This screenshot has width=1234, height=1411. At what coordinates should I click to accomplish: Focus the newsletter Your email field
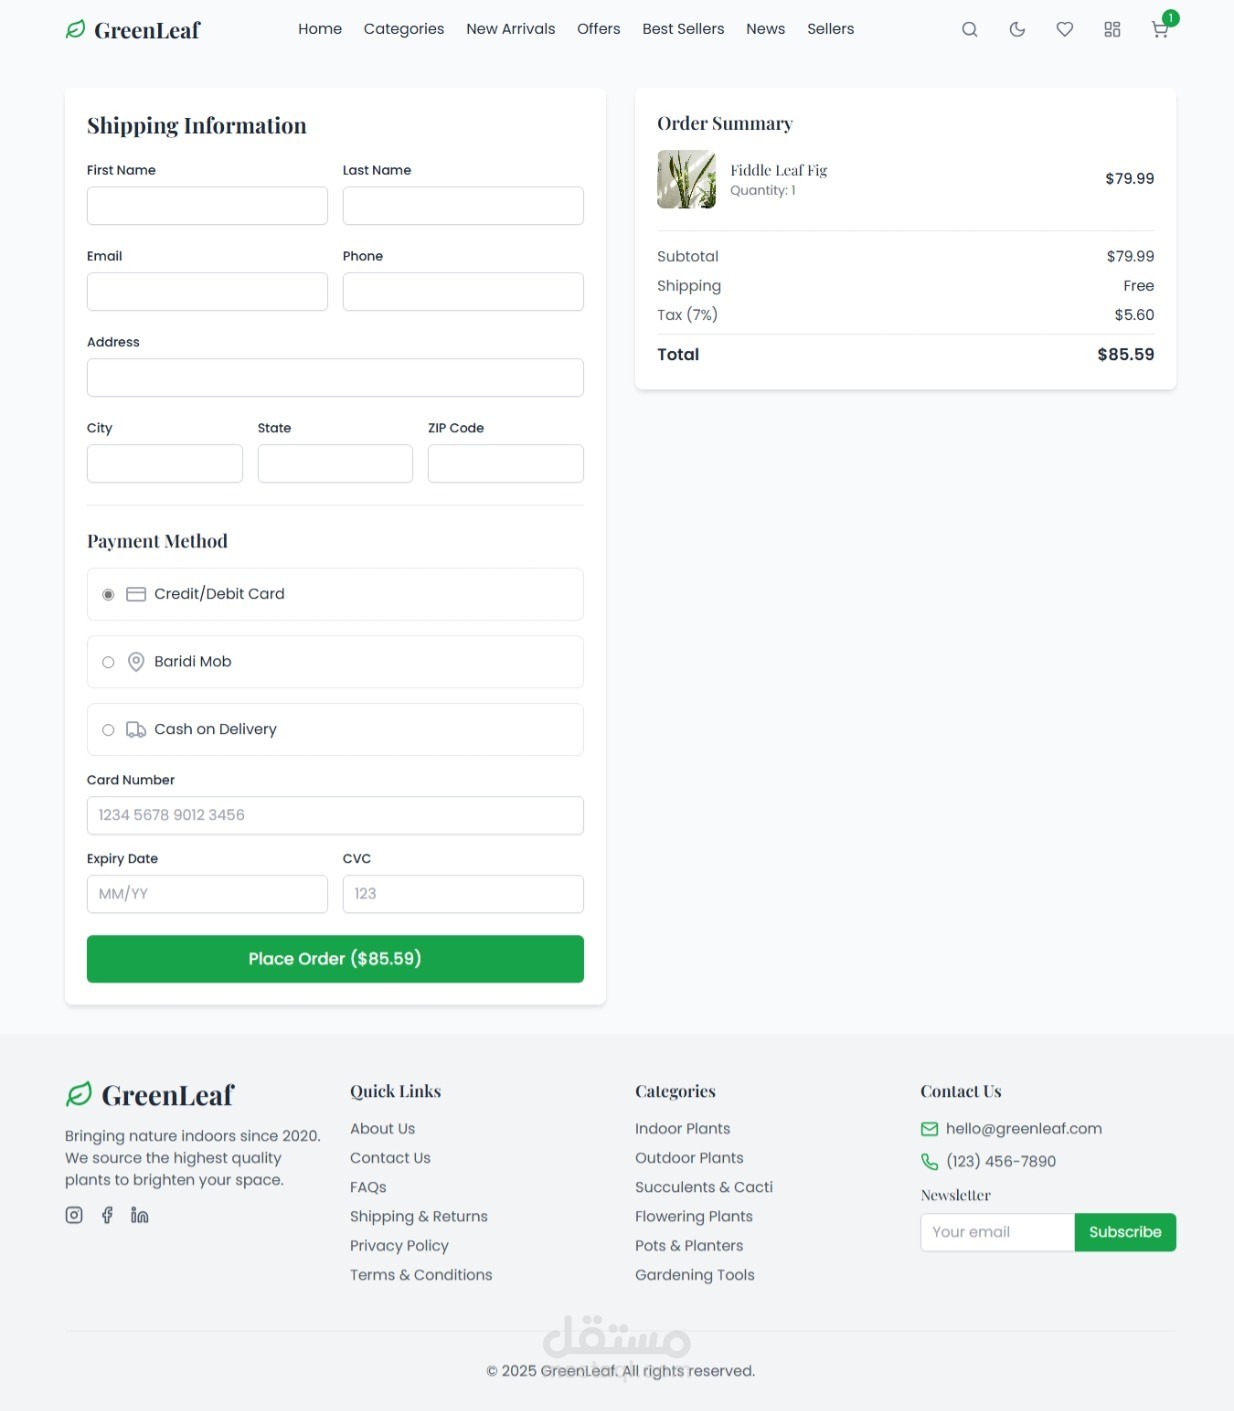(x=997, y=1232)
